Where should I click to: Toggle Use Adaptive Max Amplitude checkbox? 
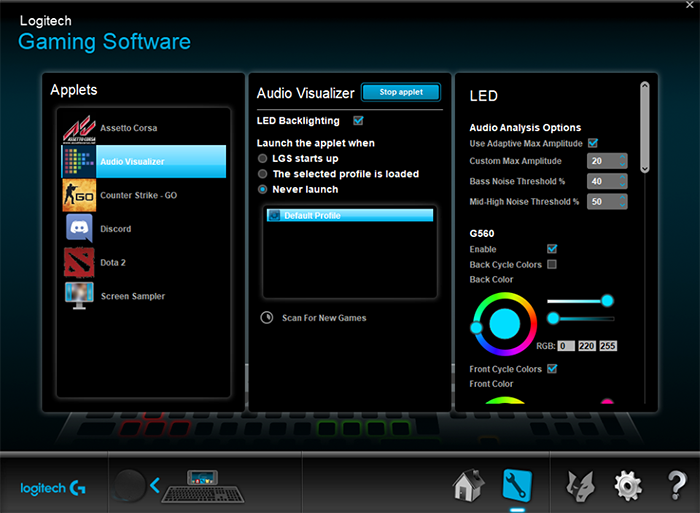click(593, 143)
